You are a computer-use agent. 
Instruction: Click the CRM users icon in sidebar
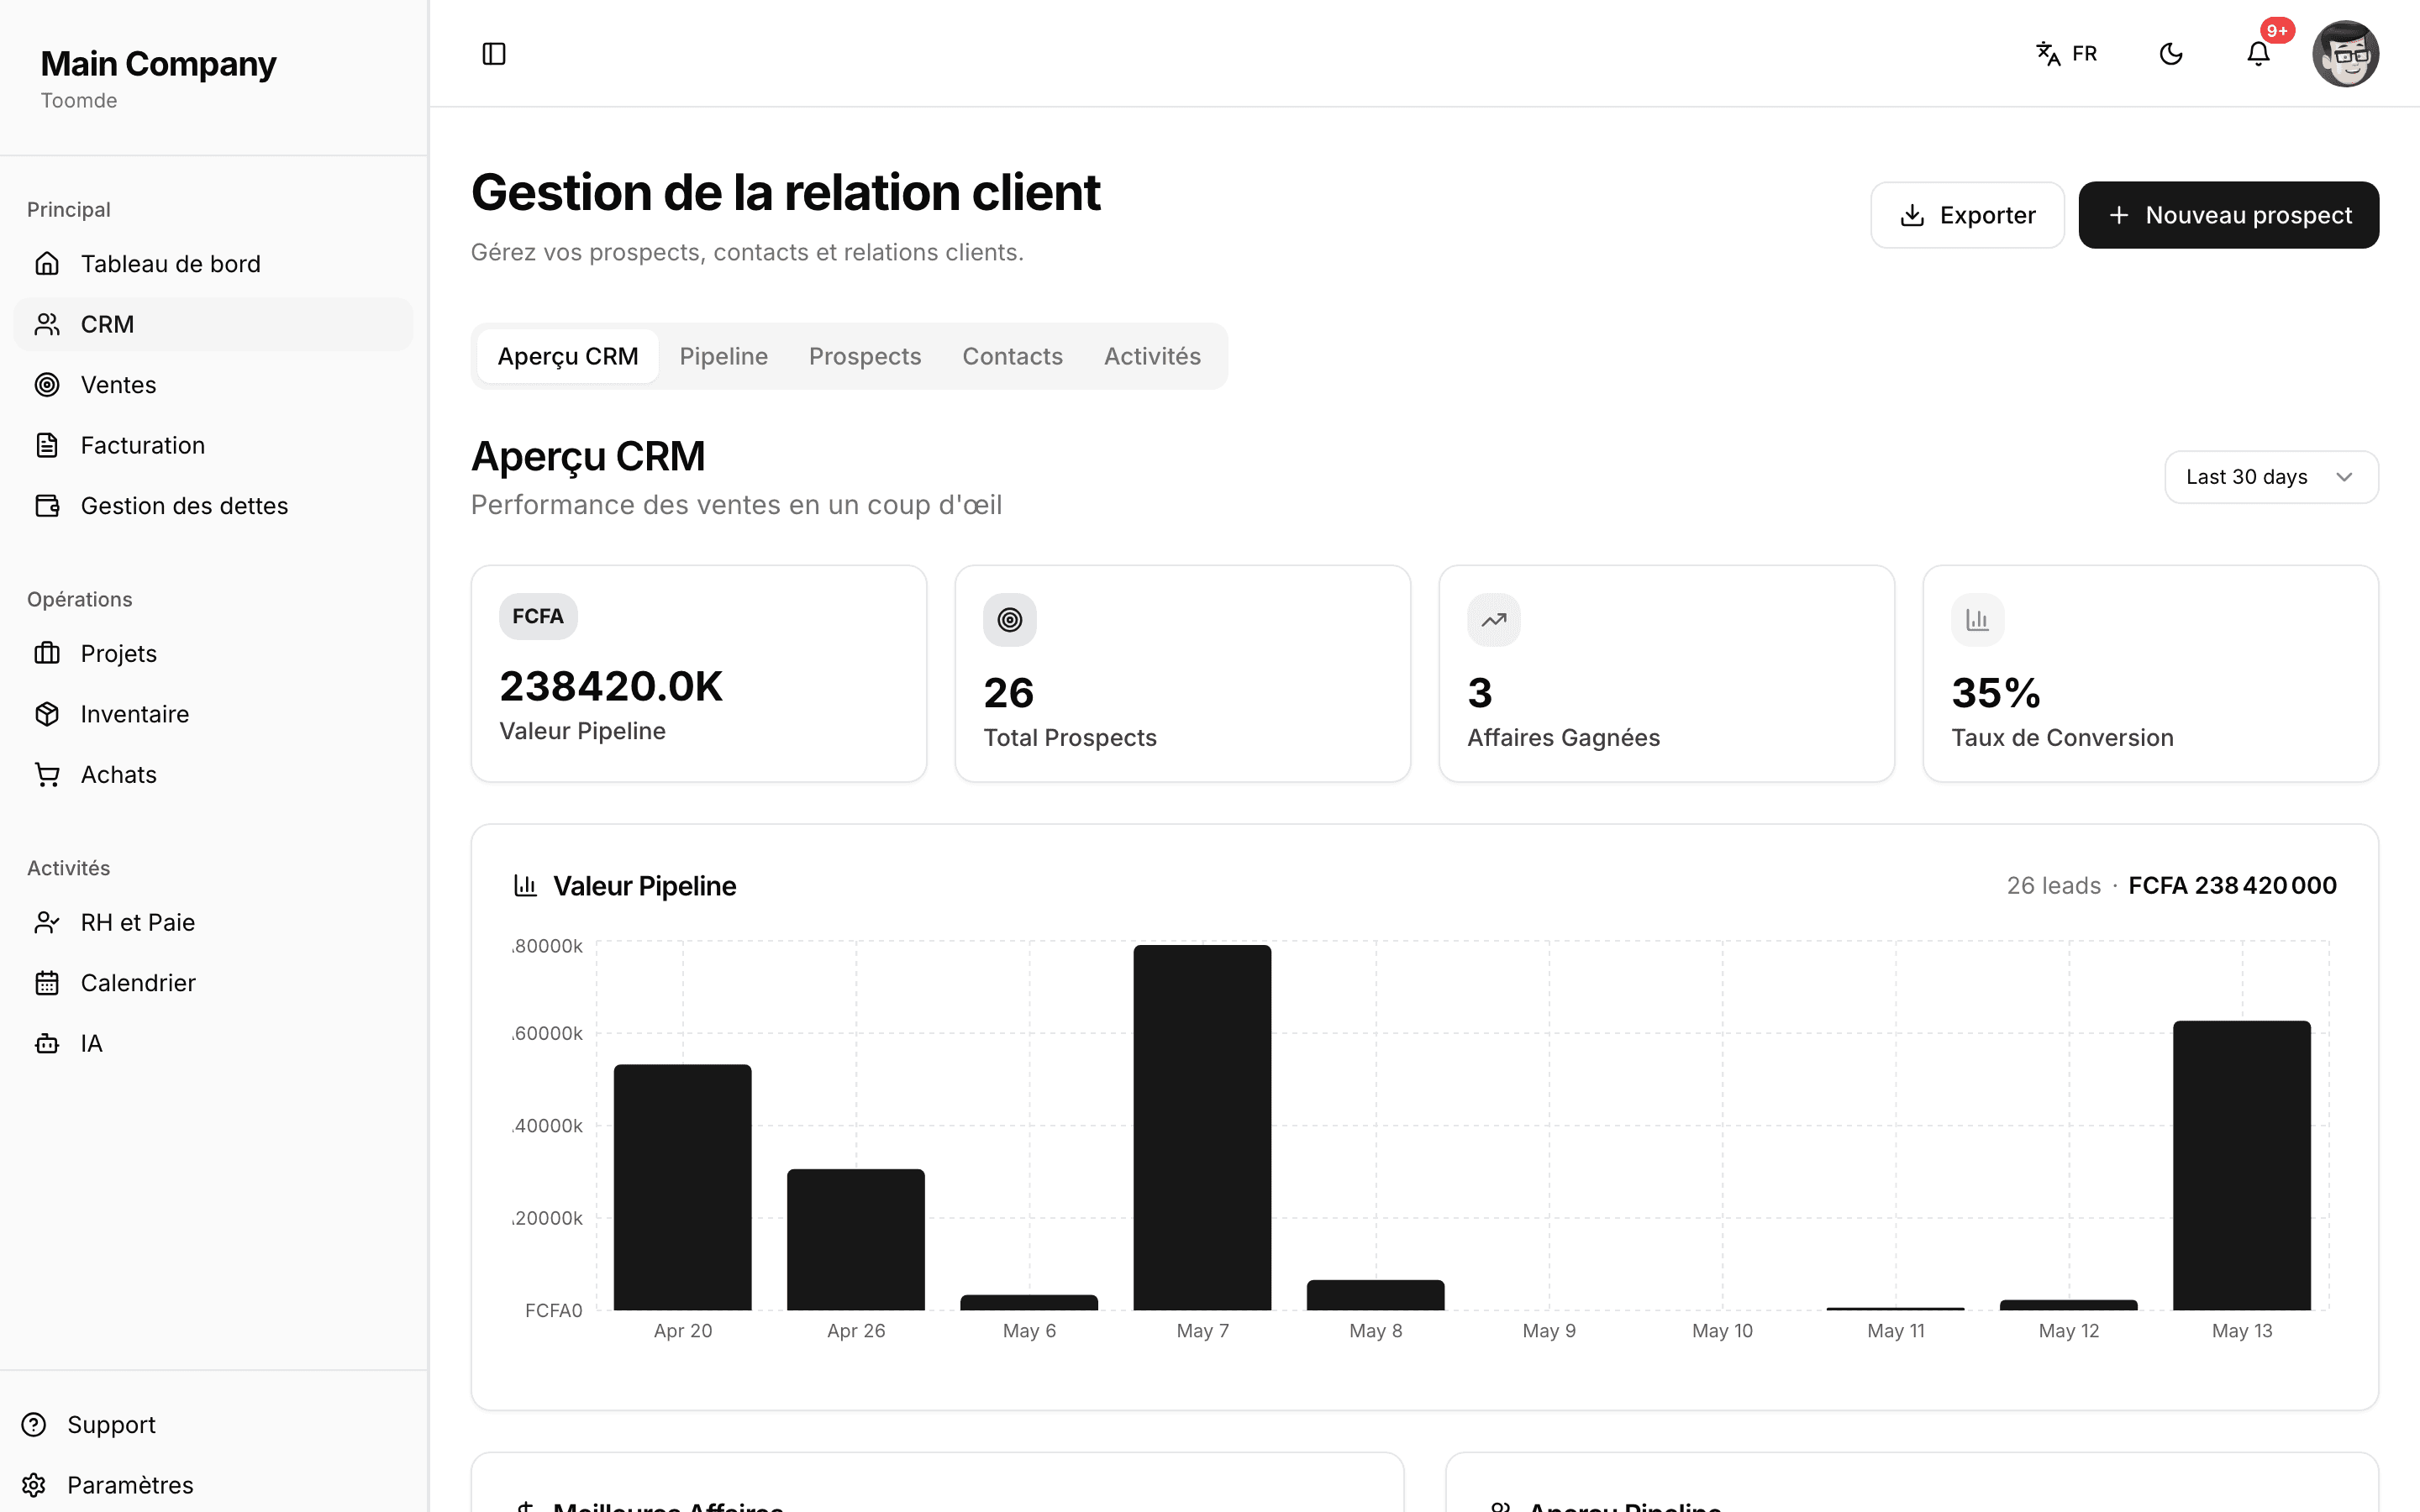point(47,324)
